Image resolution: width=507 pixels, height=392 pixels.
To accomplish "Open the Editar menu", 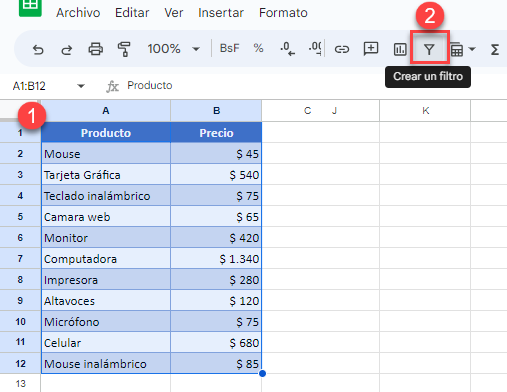I will 132,13.
